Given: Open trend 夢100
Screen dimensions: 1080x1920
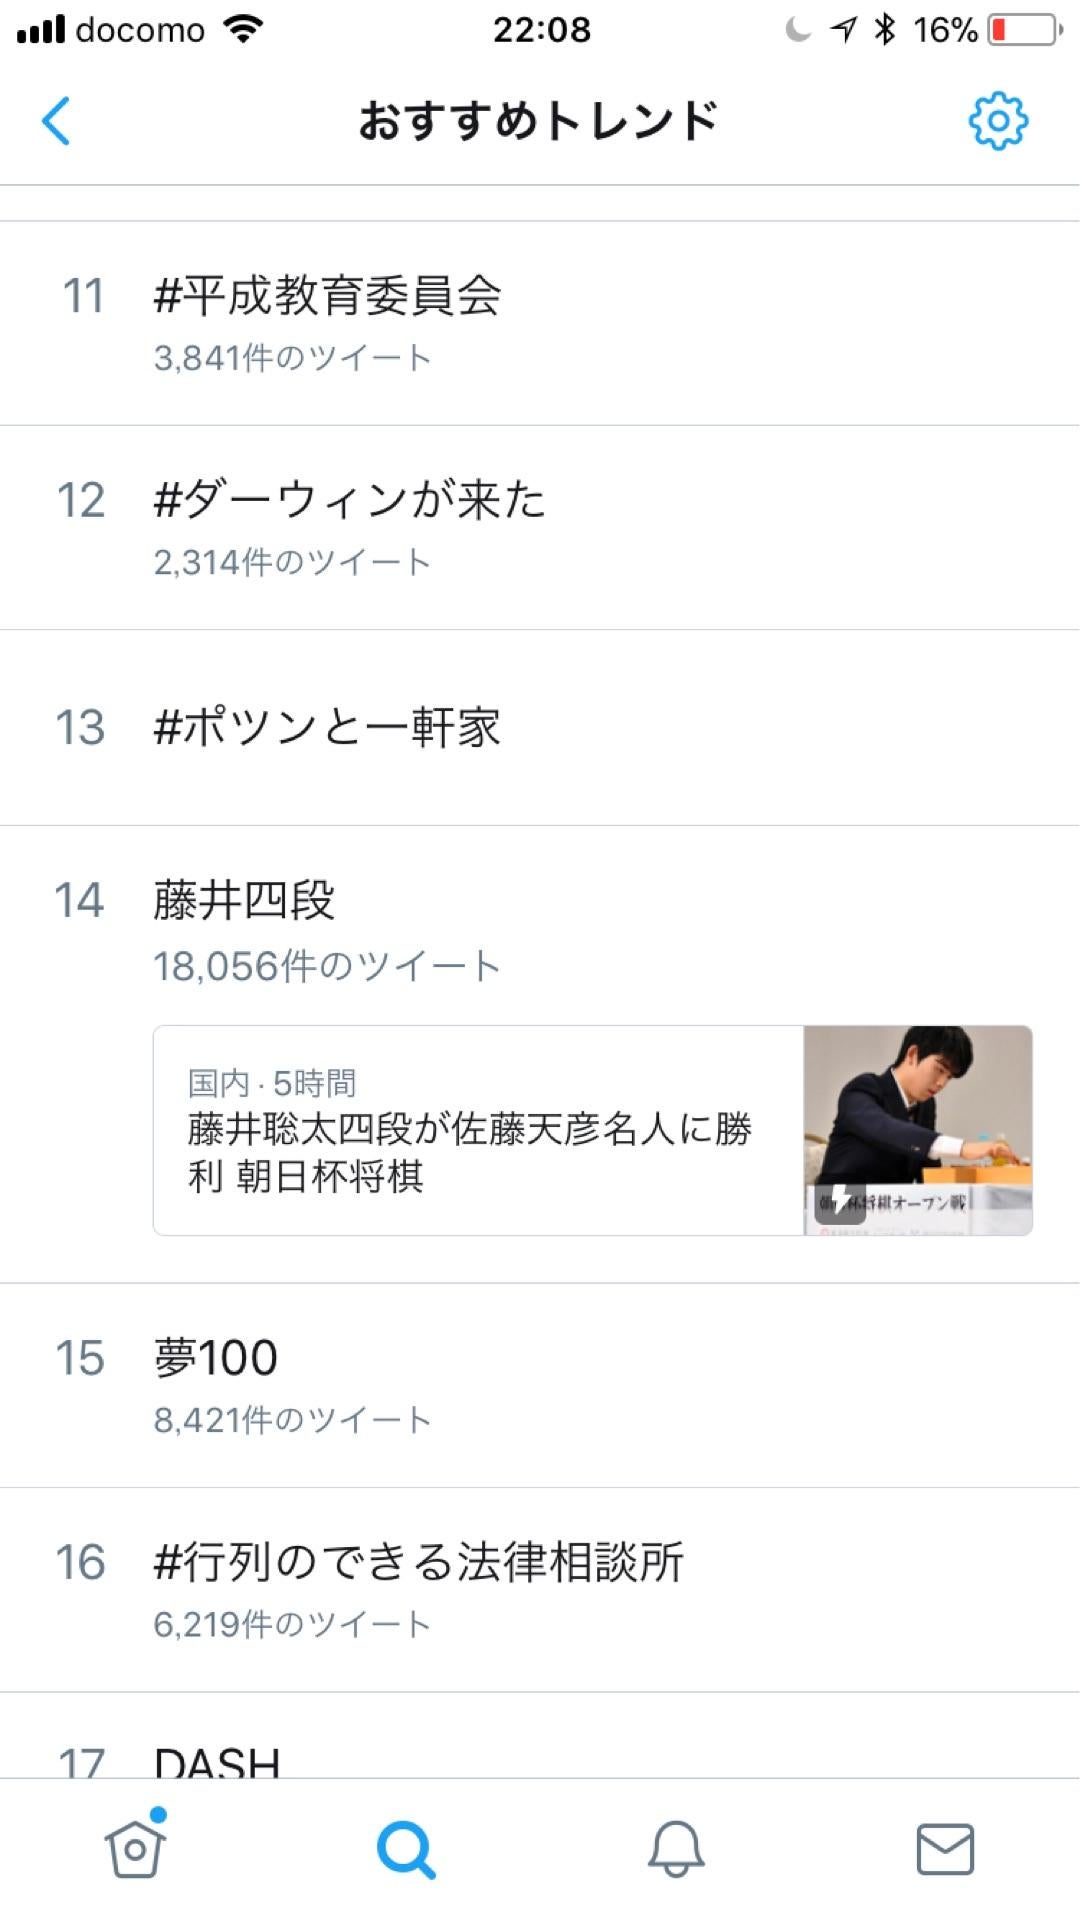Looking at the screenshot, I should click(x=540, y=1385).
